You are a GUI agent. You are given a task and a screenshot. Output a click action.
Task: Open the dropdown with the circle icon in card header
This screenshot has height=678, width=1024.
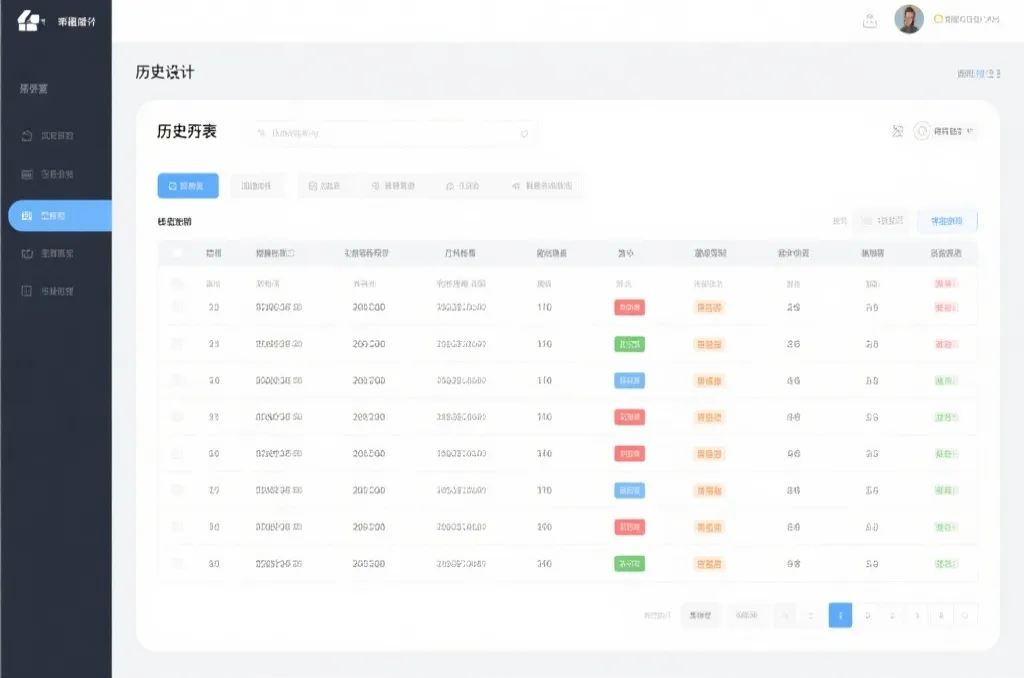pos(944,131)
